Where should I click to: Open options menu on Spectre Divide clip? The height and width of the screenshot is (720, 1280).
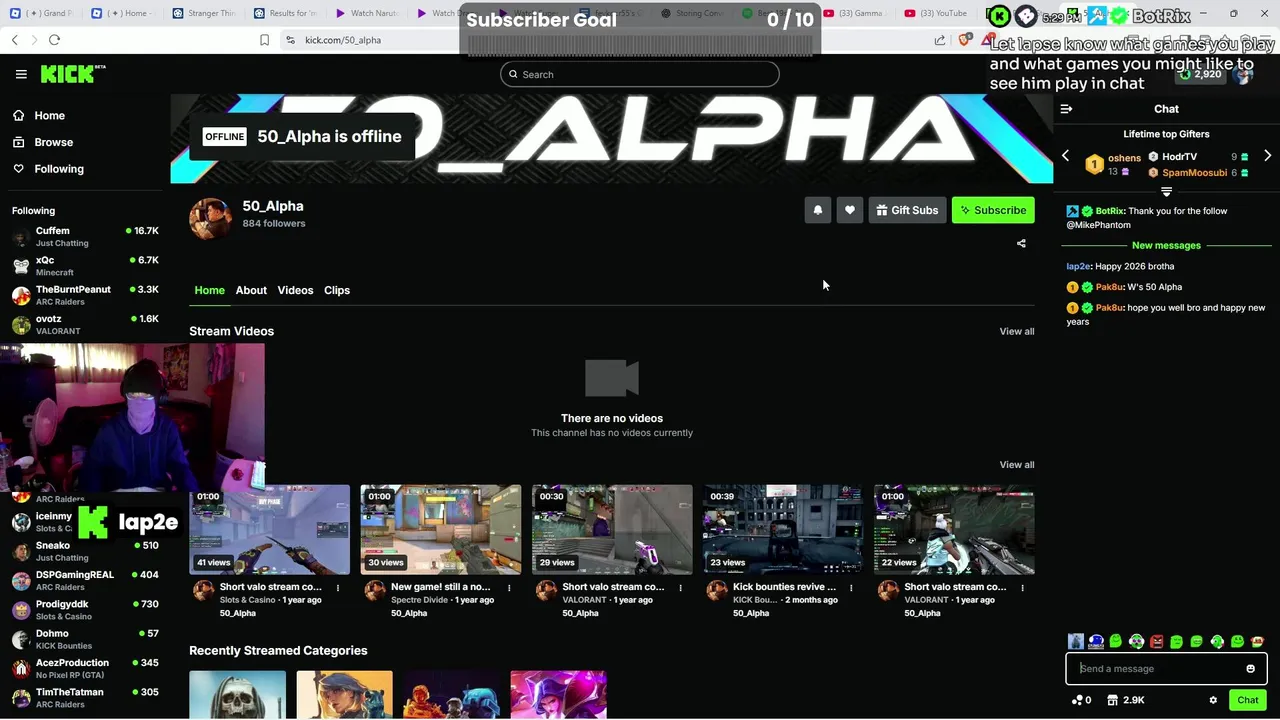pos(509,588)
